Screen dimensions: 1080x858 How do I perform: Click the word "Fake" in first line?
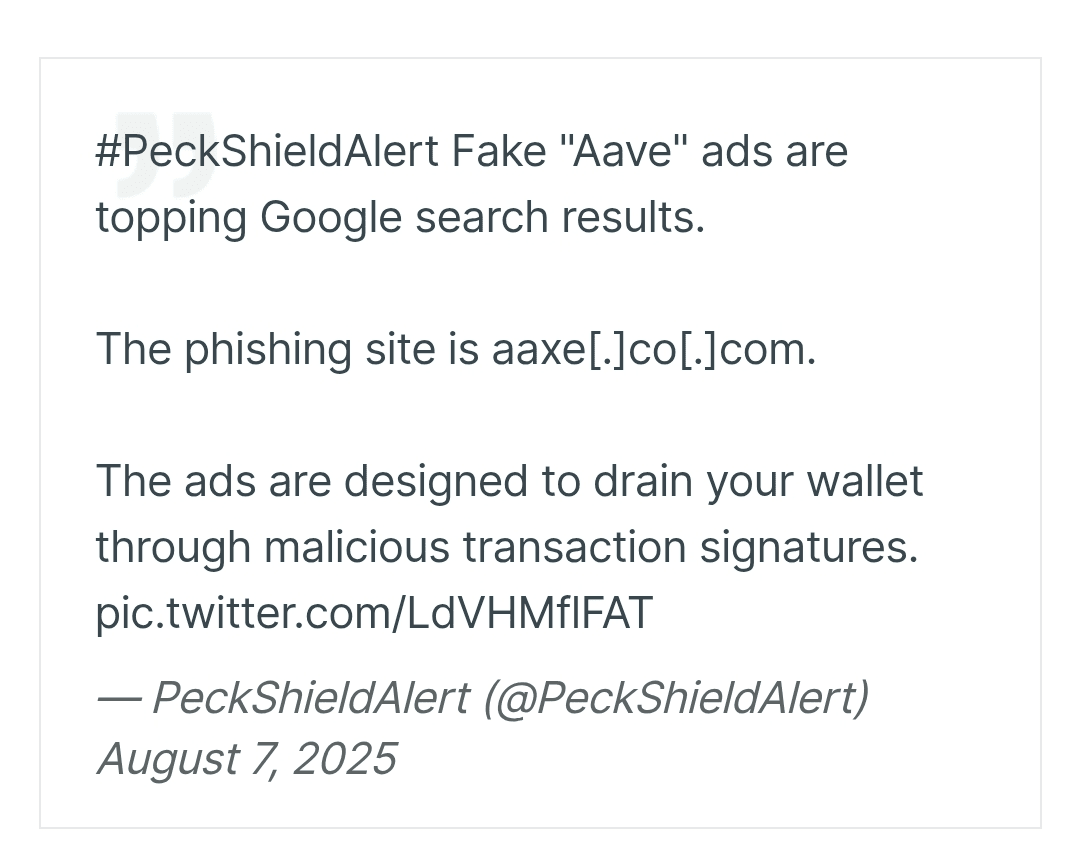click(499, 151)
